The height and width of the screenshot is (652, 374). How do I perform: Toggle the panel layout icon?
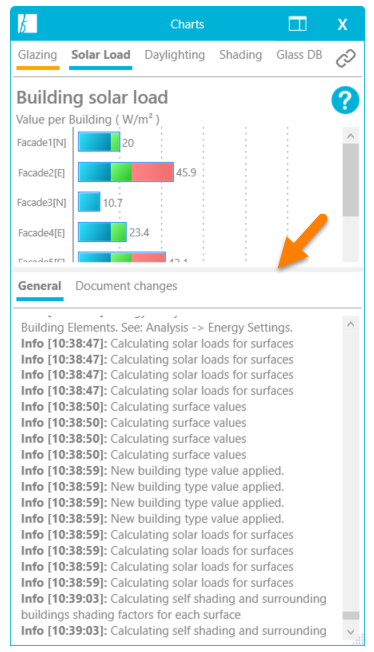pyautogui.click(x=297, y=24)
